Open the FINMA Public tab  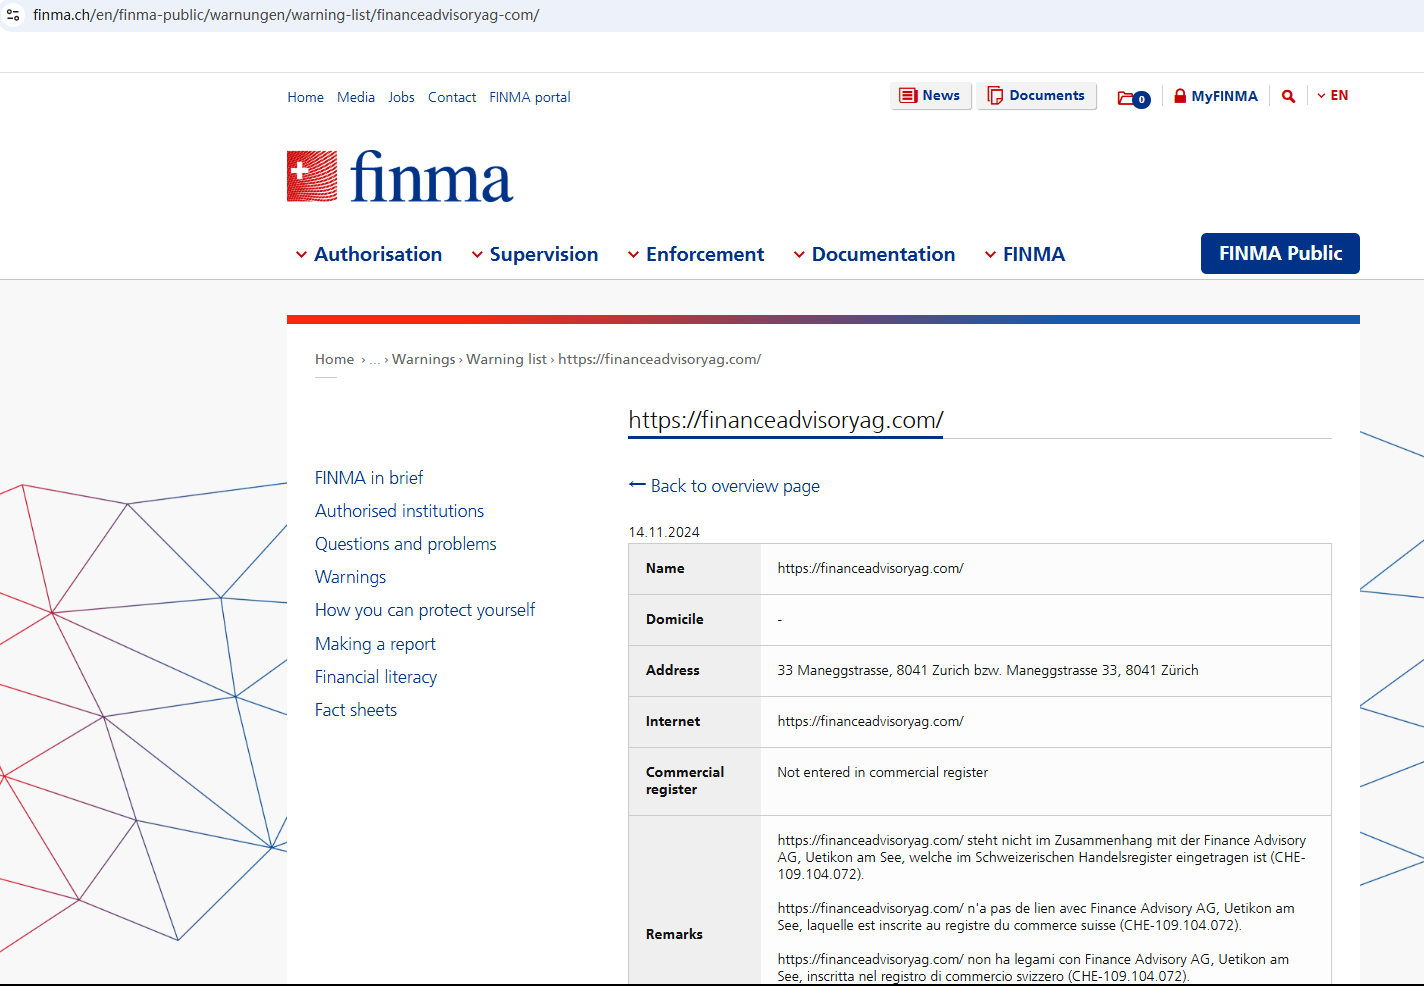(1280, 253)
